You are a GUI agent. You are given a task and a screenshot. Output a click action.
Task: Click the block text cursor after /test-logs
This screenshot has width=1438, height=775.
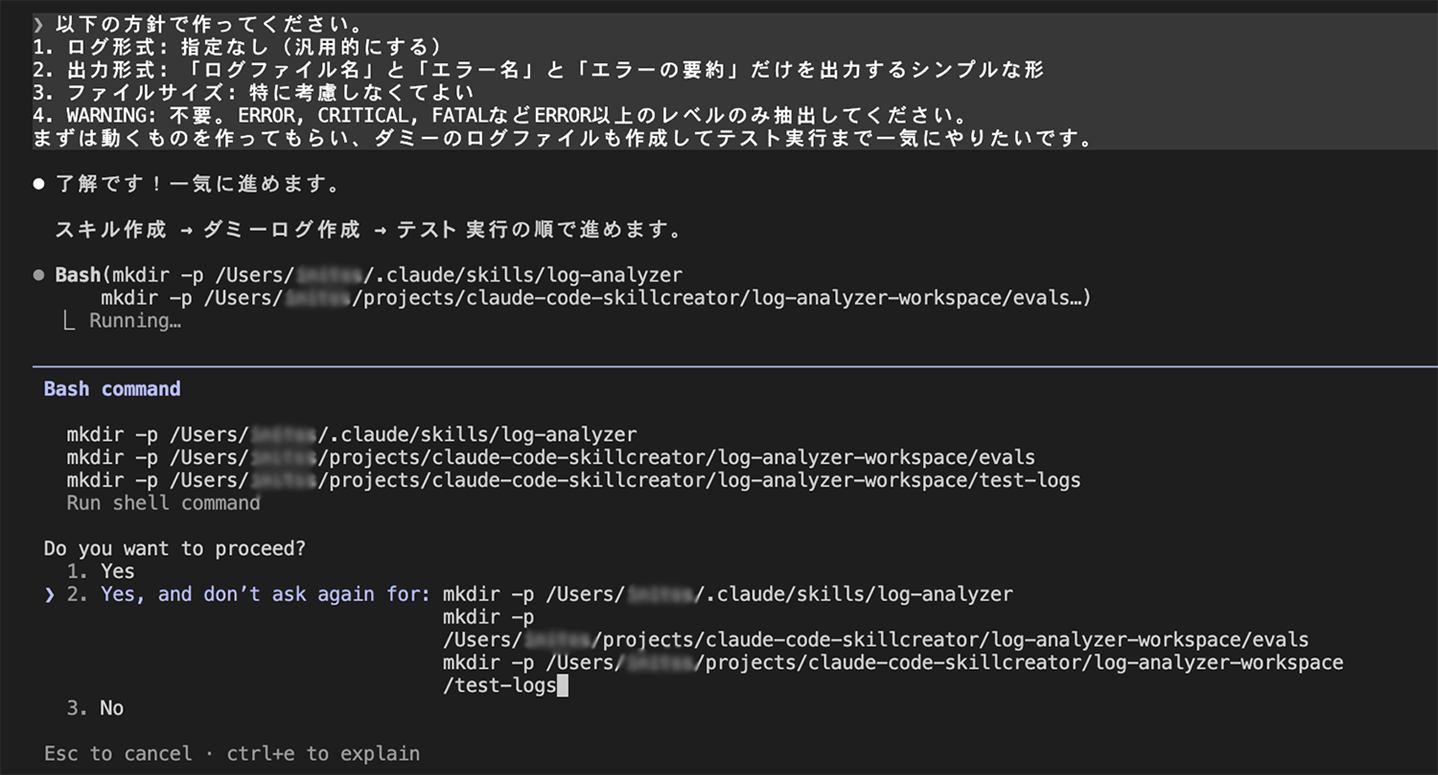pos(564,684)
